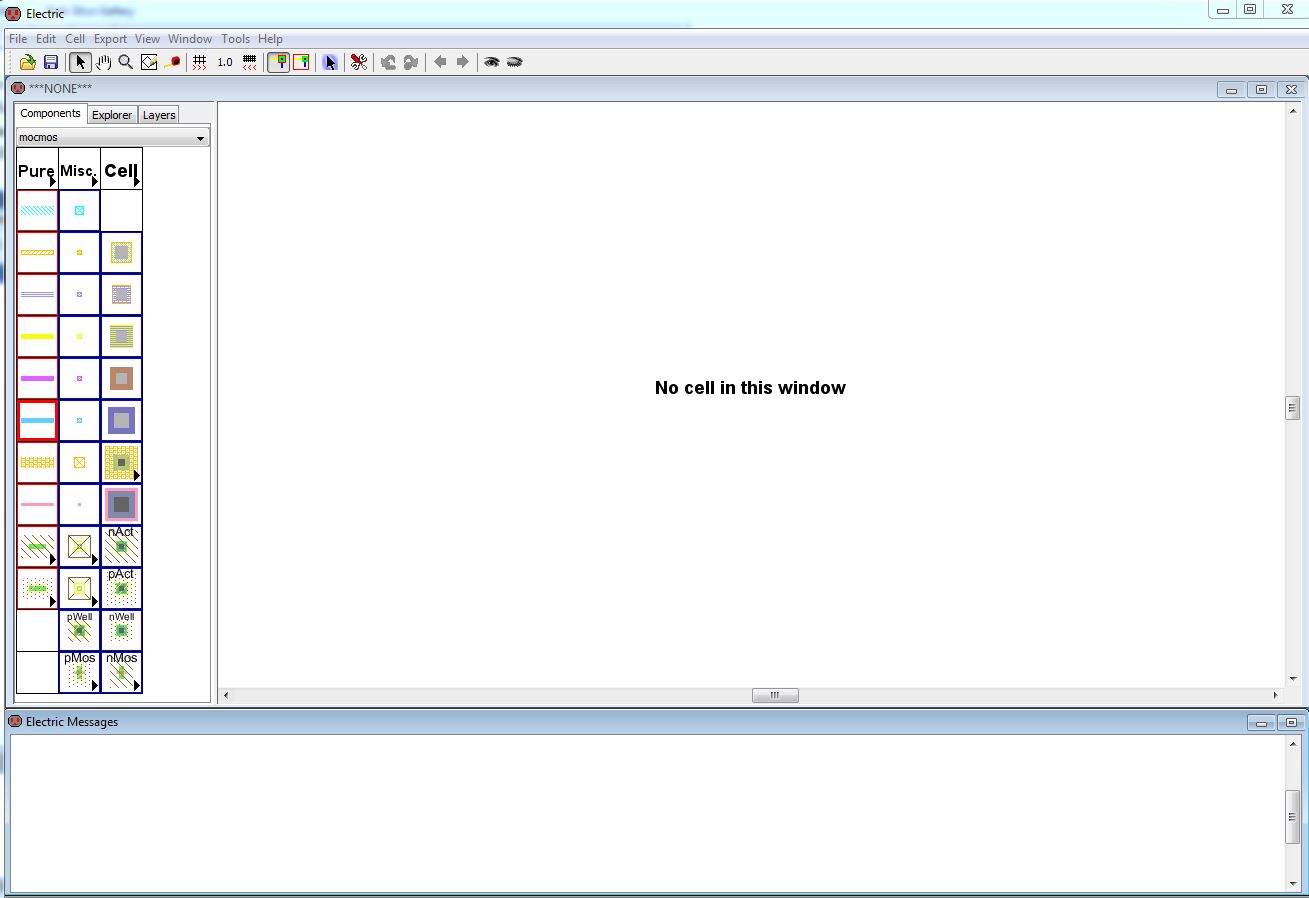Open the View menu
1309x898 pixels.
click(x=147, y=39)
